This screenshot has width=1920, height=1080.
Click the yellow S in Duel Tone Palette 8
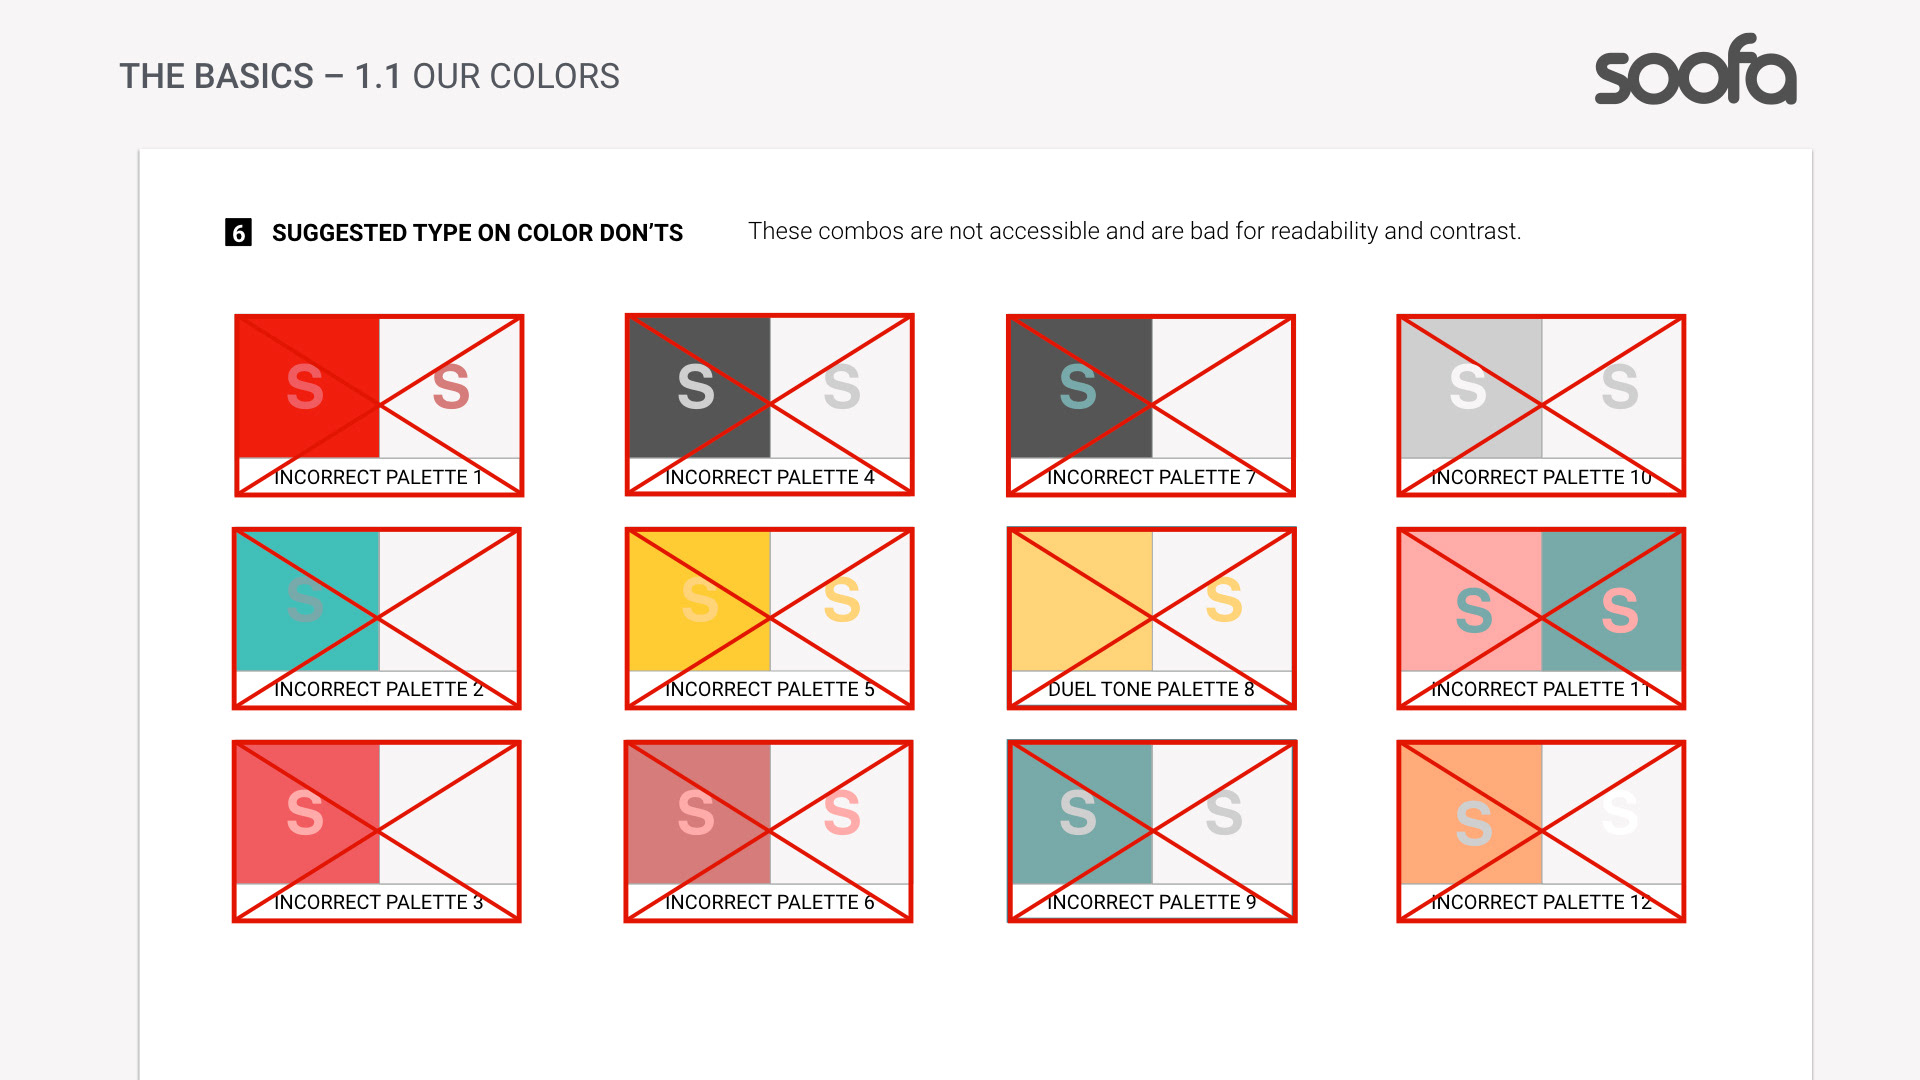tap(1223, 600)
